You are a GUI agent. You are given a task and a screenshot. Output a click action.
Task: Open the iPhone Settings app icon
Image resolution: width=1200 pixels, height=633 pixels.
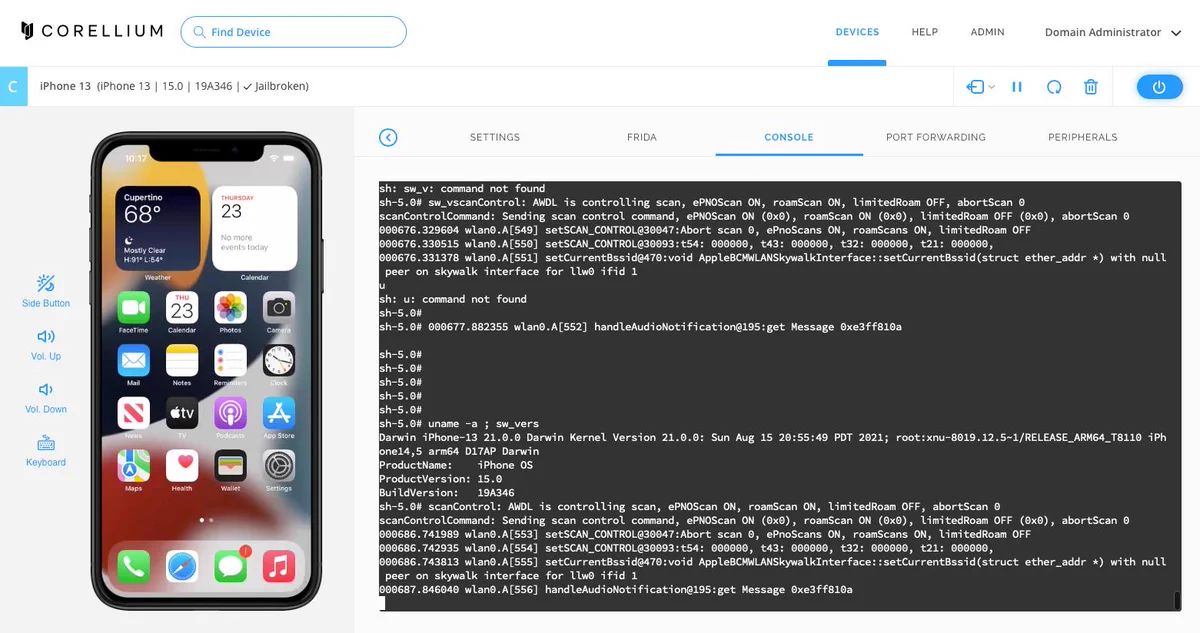[279, 466]
